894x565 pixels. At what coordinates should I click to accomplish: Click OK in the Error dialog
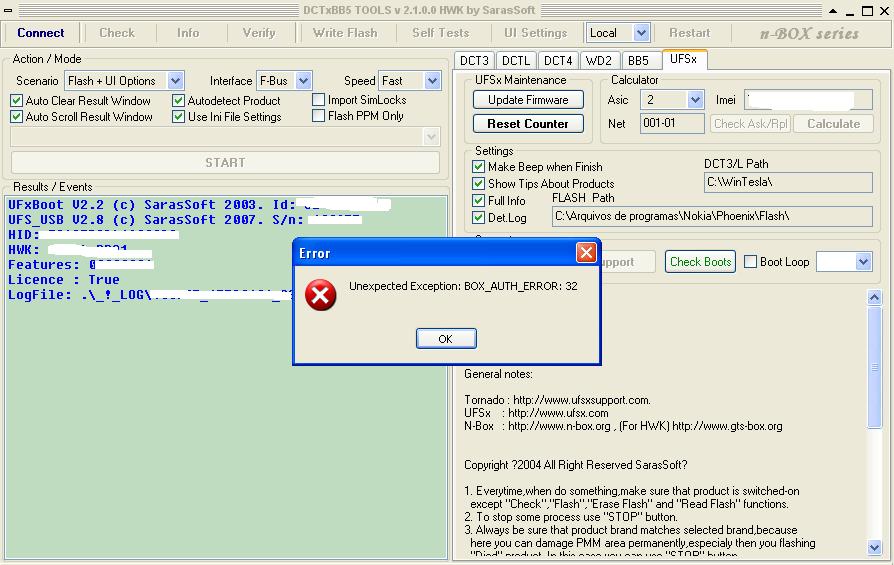[x=446, y=339]
